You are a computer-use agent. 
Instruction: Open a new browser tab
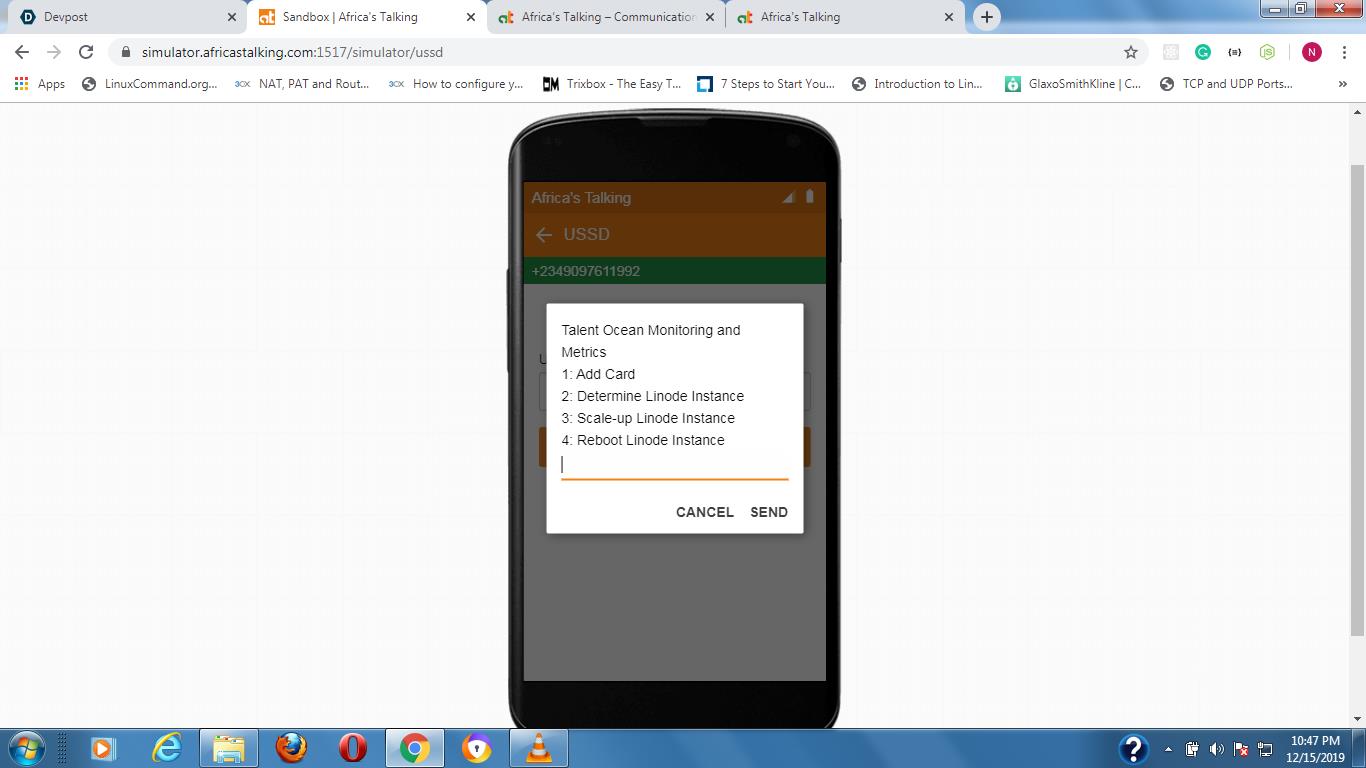(987, 17)
